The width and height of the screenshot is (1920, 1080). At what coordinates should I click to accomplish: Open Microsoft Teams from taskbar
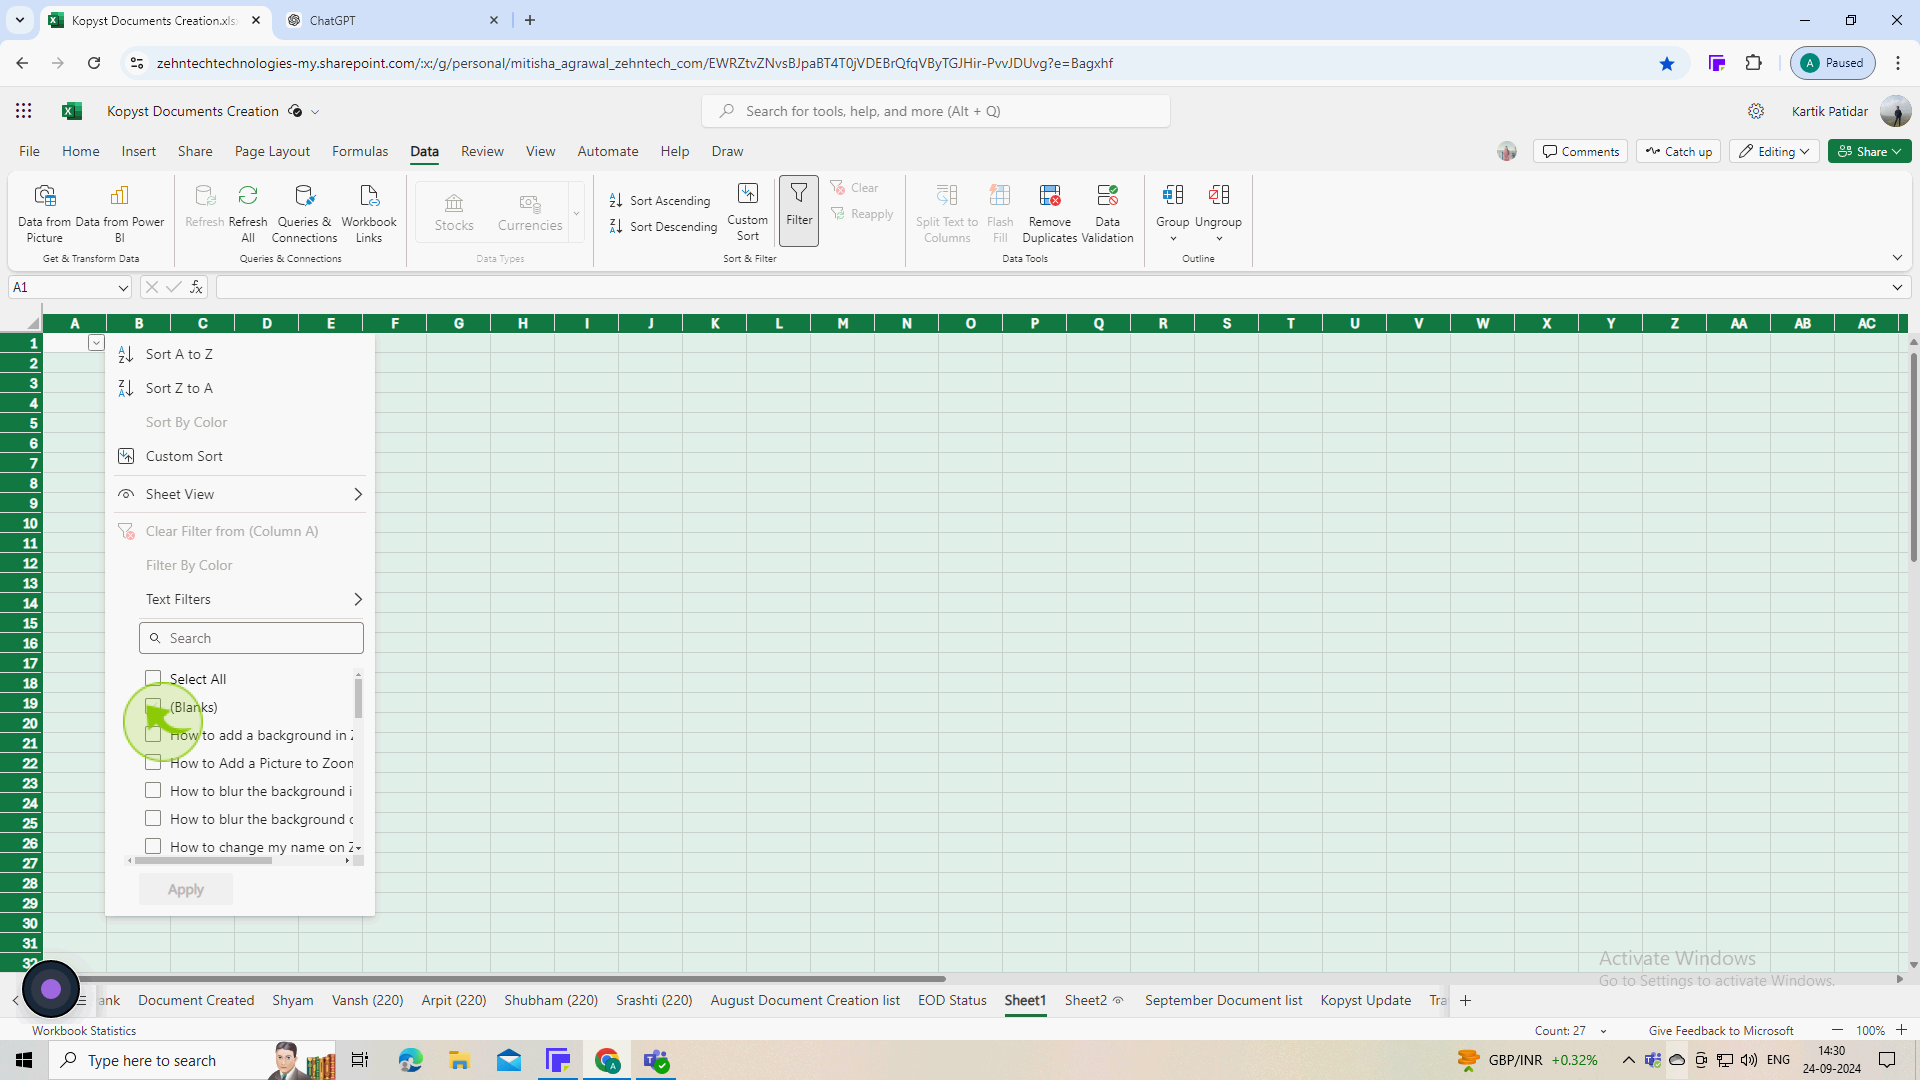(657, 1060)
